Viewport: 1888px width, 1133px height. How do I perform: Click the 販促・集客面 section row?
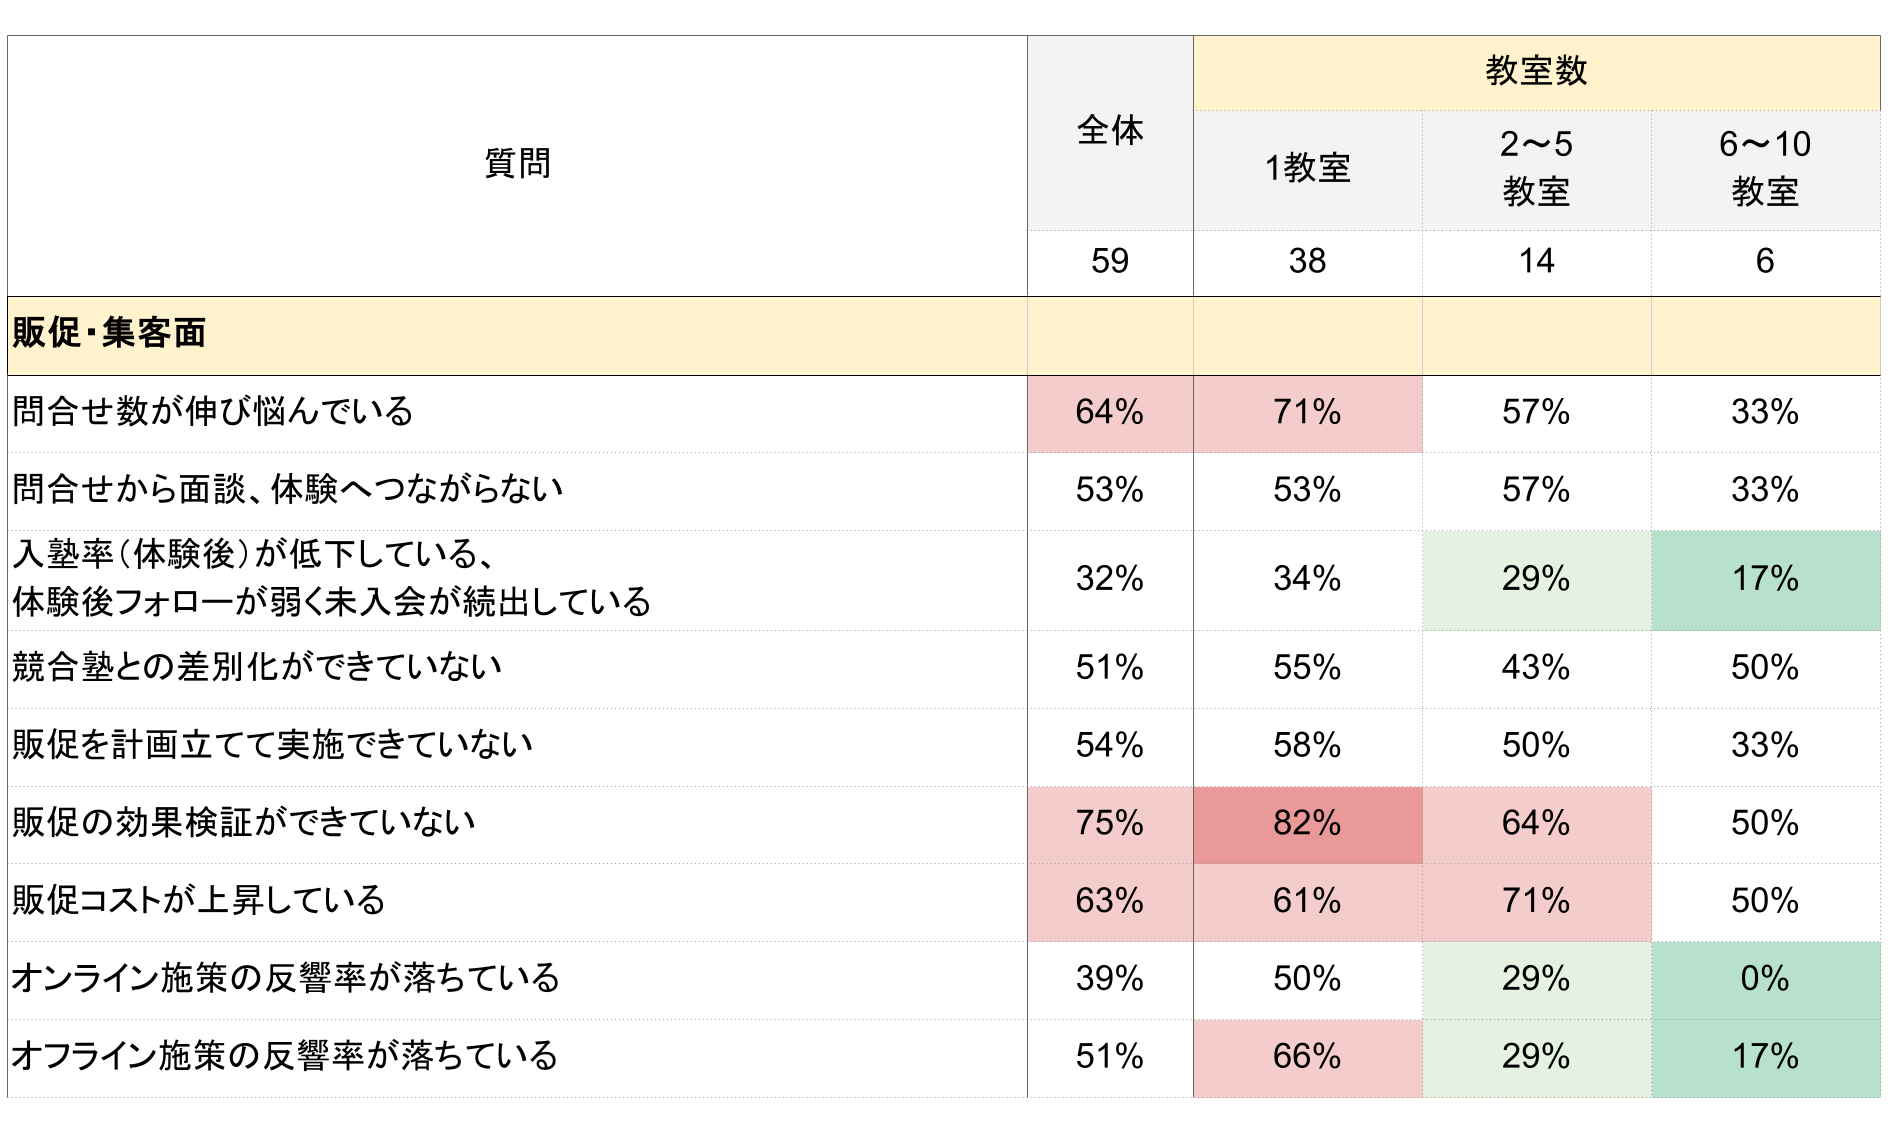click(x=110, y=334)
